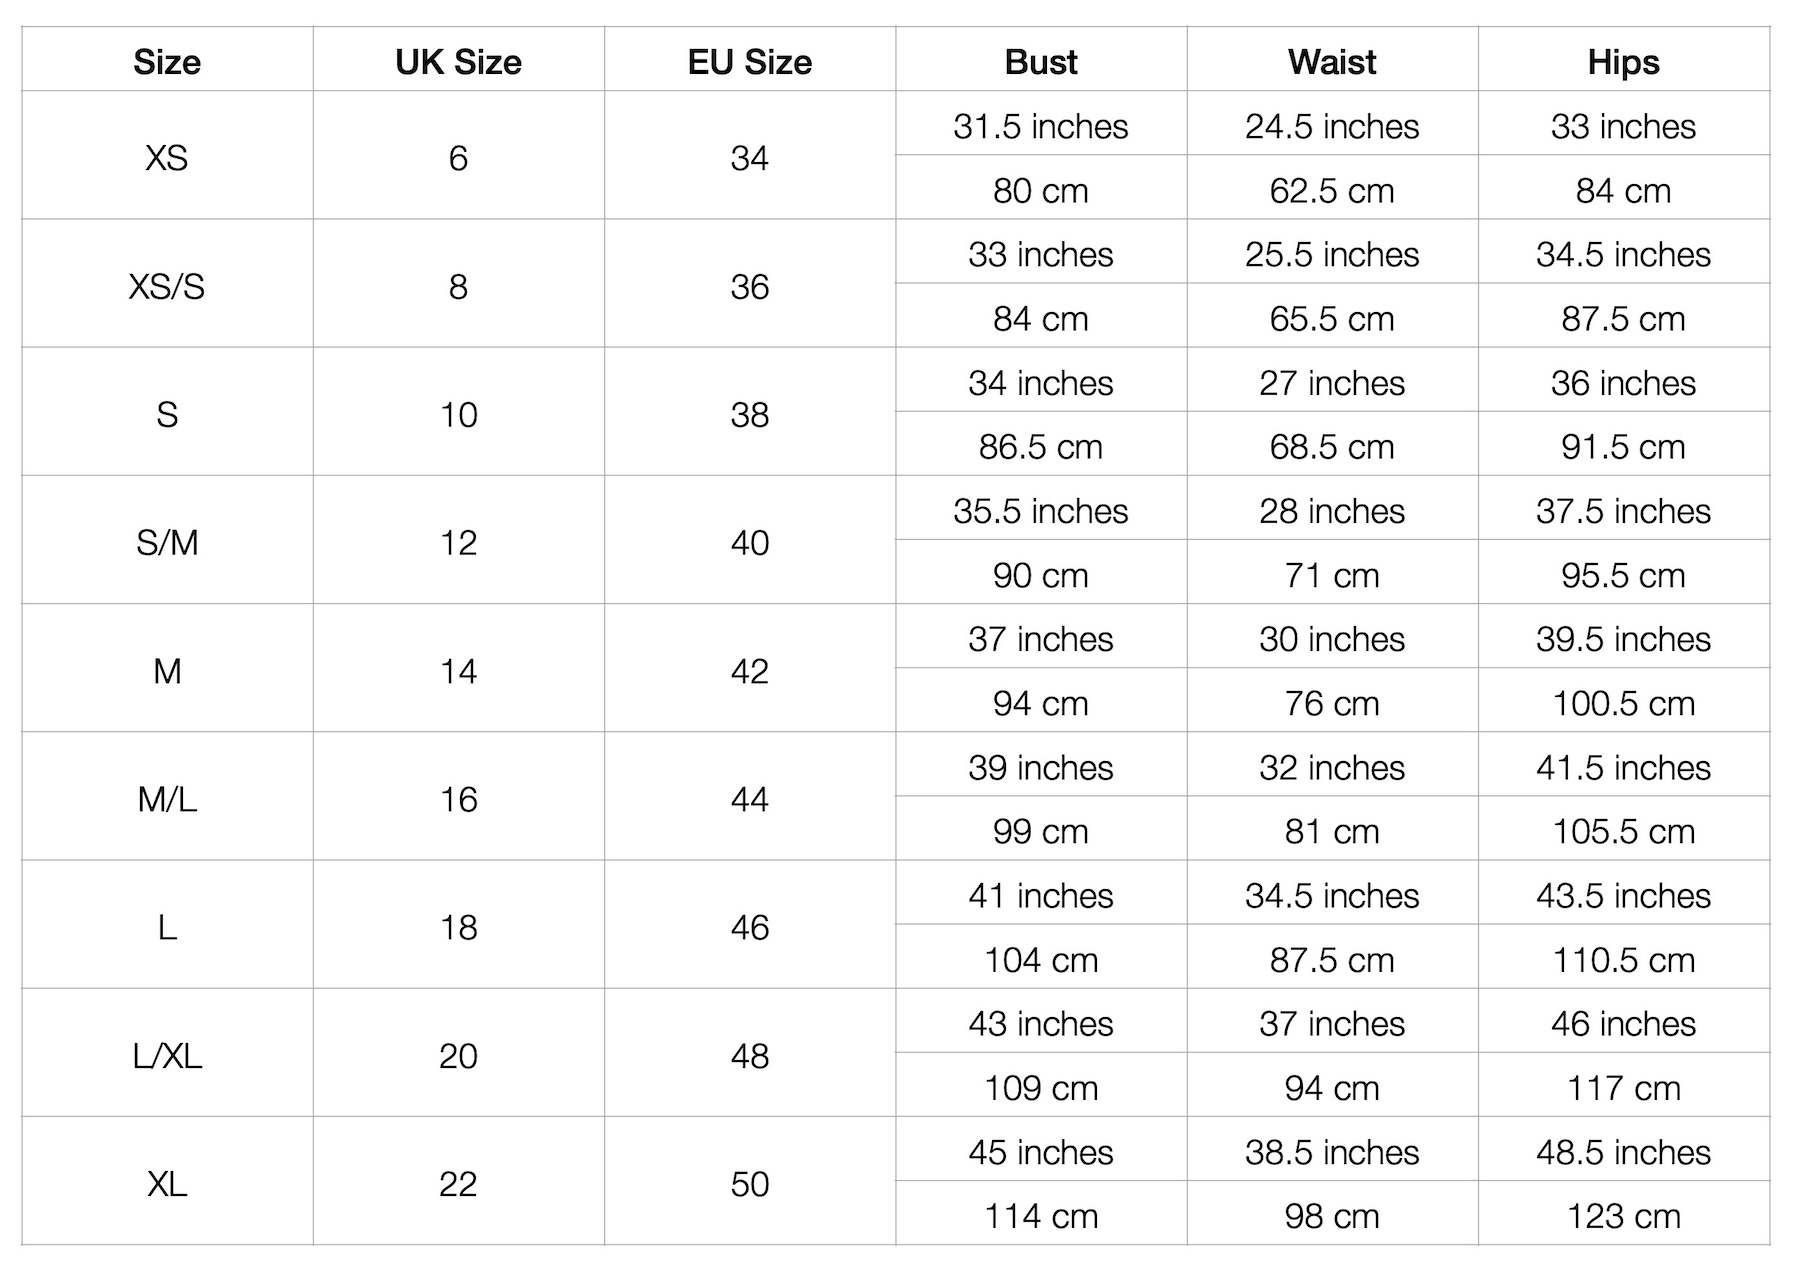Click the 31.5 inches bust cell
The image size is (1800, 1269).
pos(1041,127)
